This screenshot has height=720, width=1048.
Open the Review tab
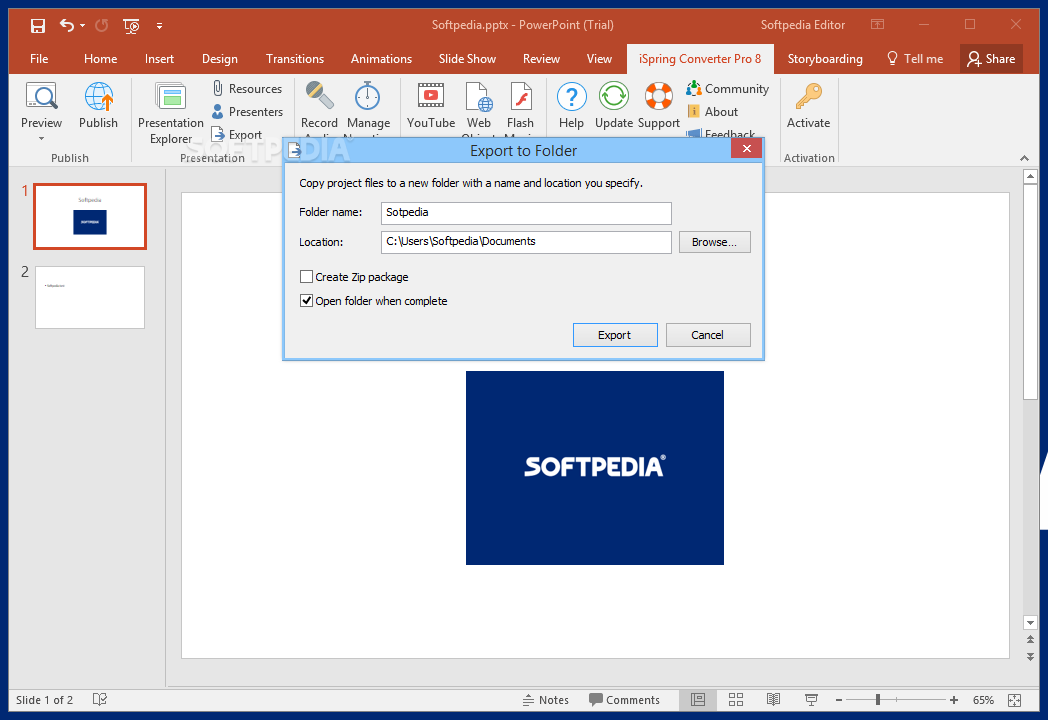(541, 59)
